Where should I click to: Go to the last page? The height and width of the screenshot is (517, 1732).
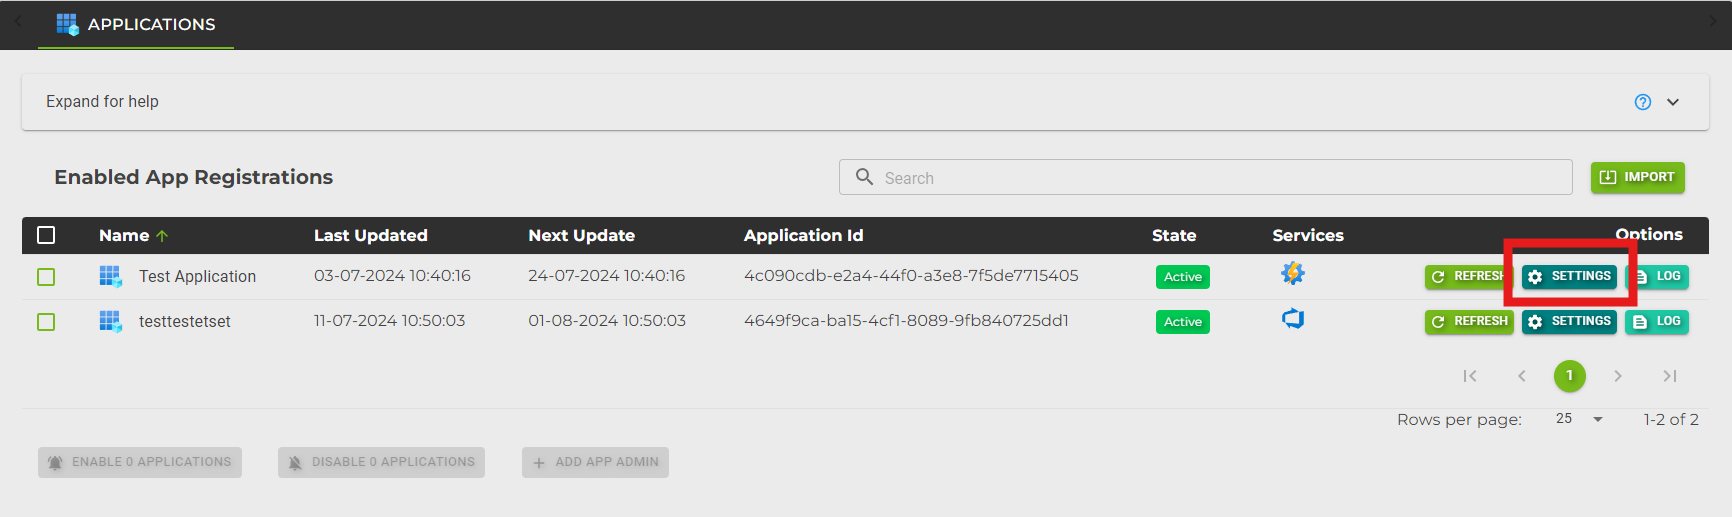click(1670, 376)
